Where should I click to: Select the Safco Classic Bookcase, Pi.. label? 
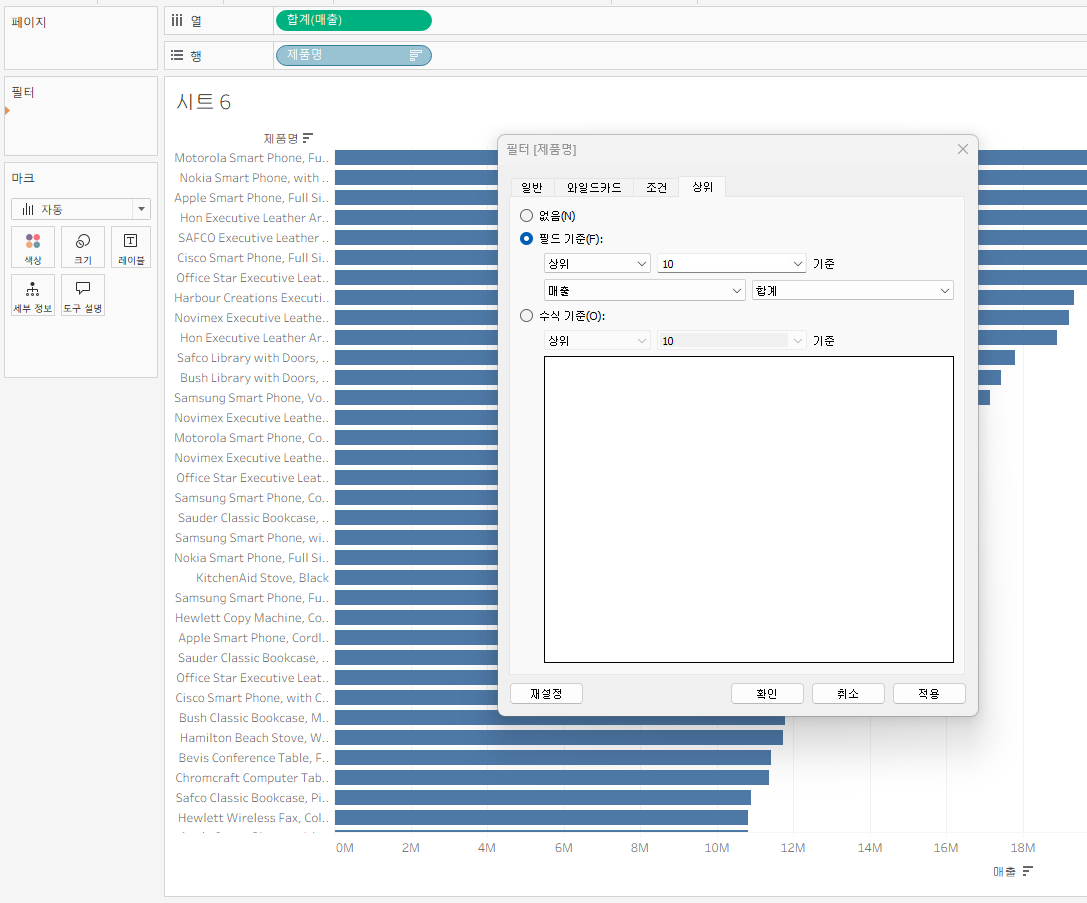coord(252,798)
